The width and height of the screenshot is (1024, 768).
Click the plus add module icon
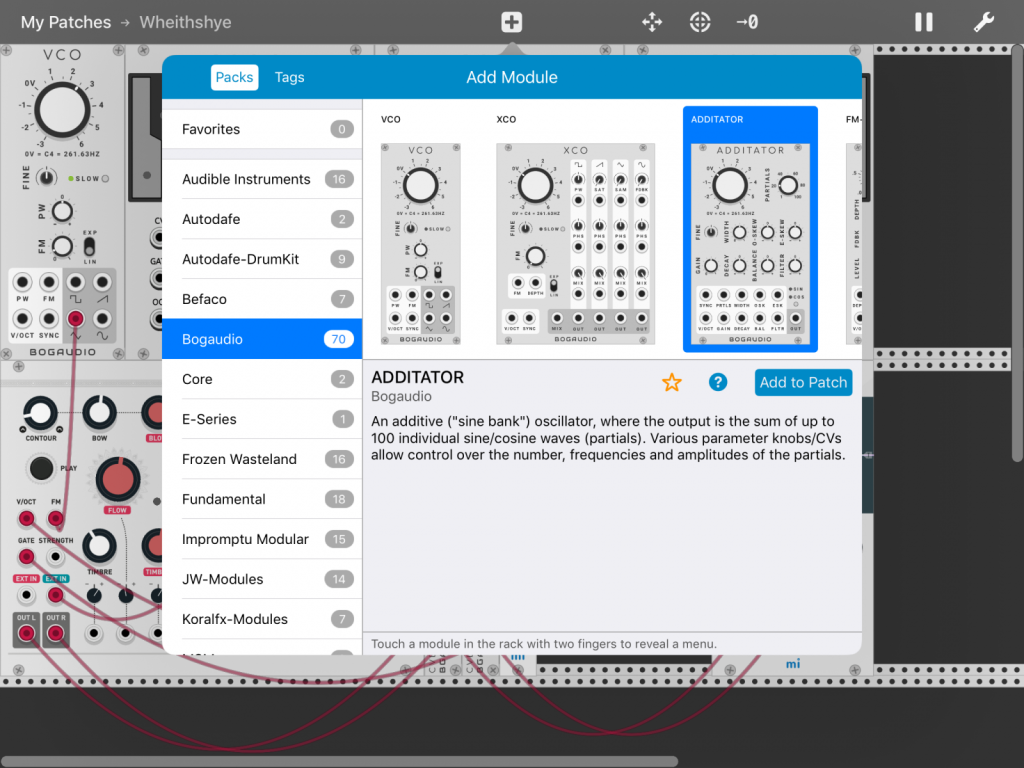(511, 22)
